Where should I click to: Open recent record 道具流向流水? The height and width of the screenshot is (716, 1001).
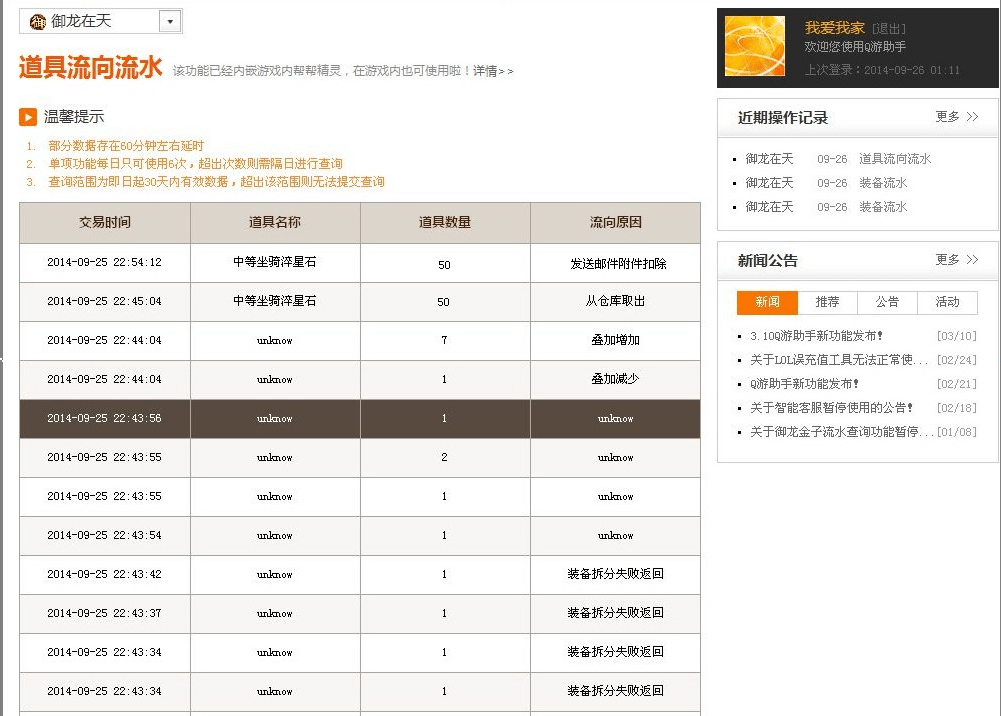pyautogui.click(x=894, y=159)
